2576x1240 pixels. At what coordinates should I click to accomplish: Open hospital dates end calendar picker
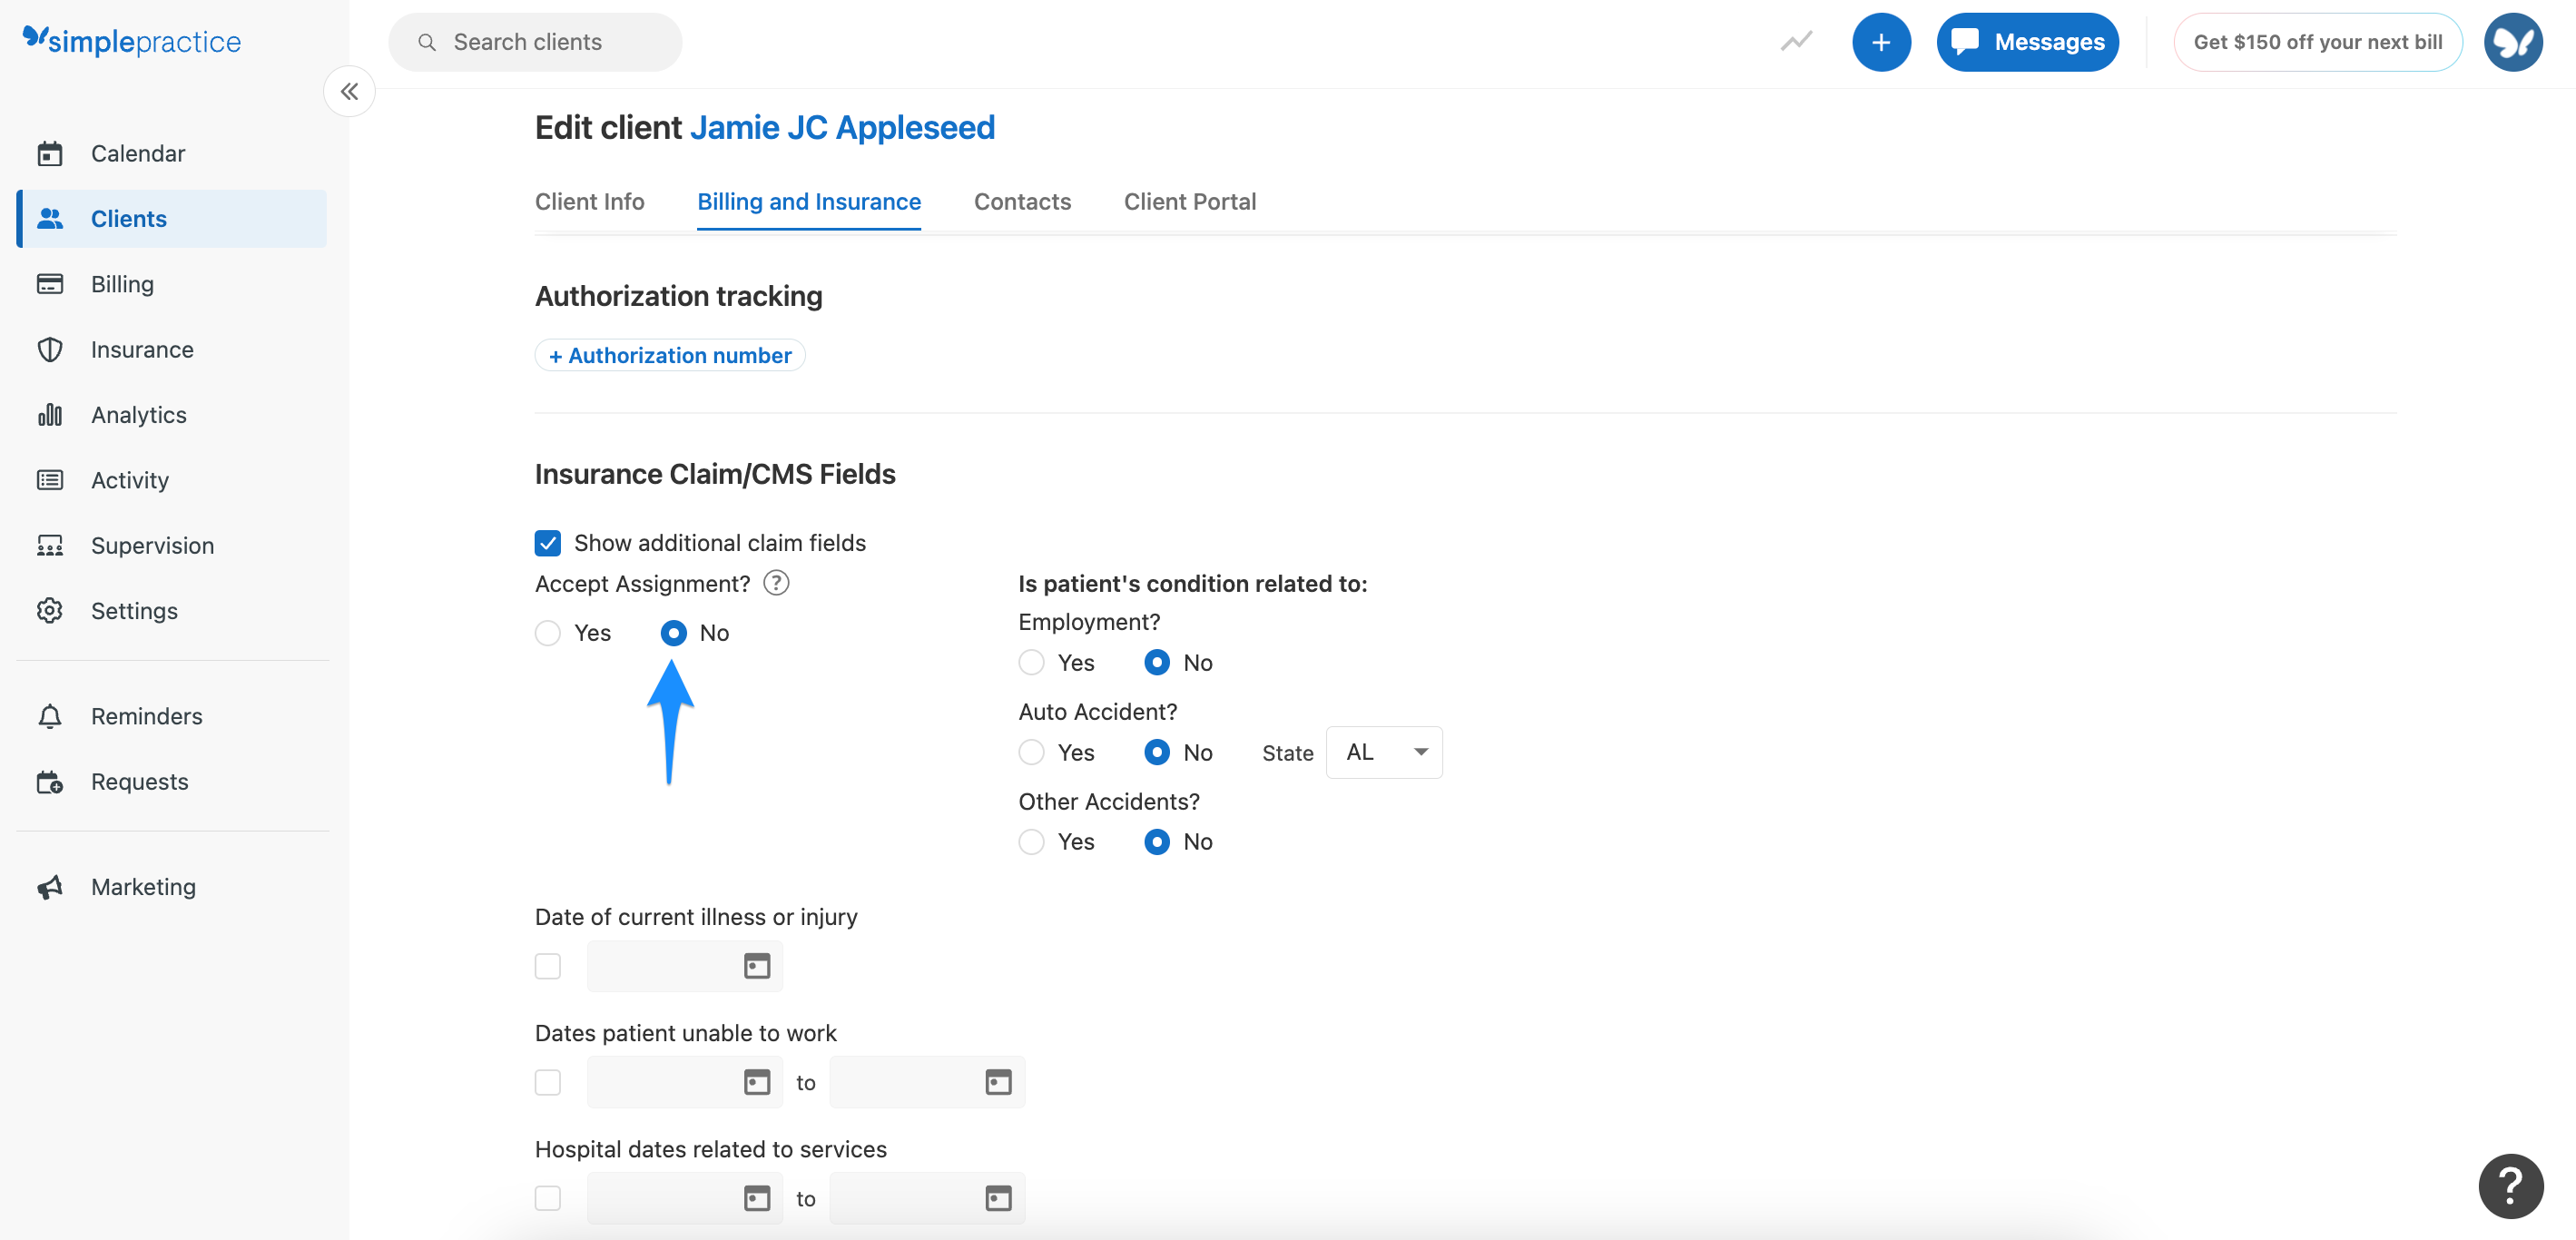[x=998, y=1198]
